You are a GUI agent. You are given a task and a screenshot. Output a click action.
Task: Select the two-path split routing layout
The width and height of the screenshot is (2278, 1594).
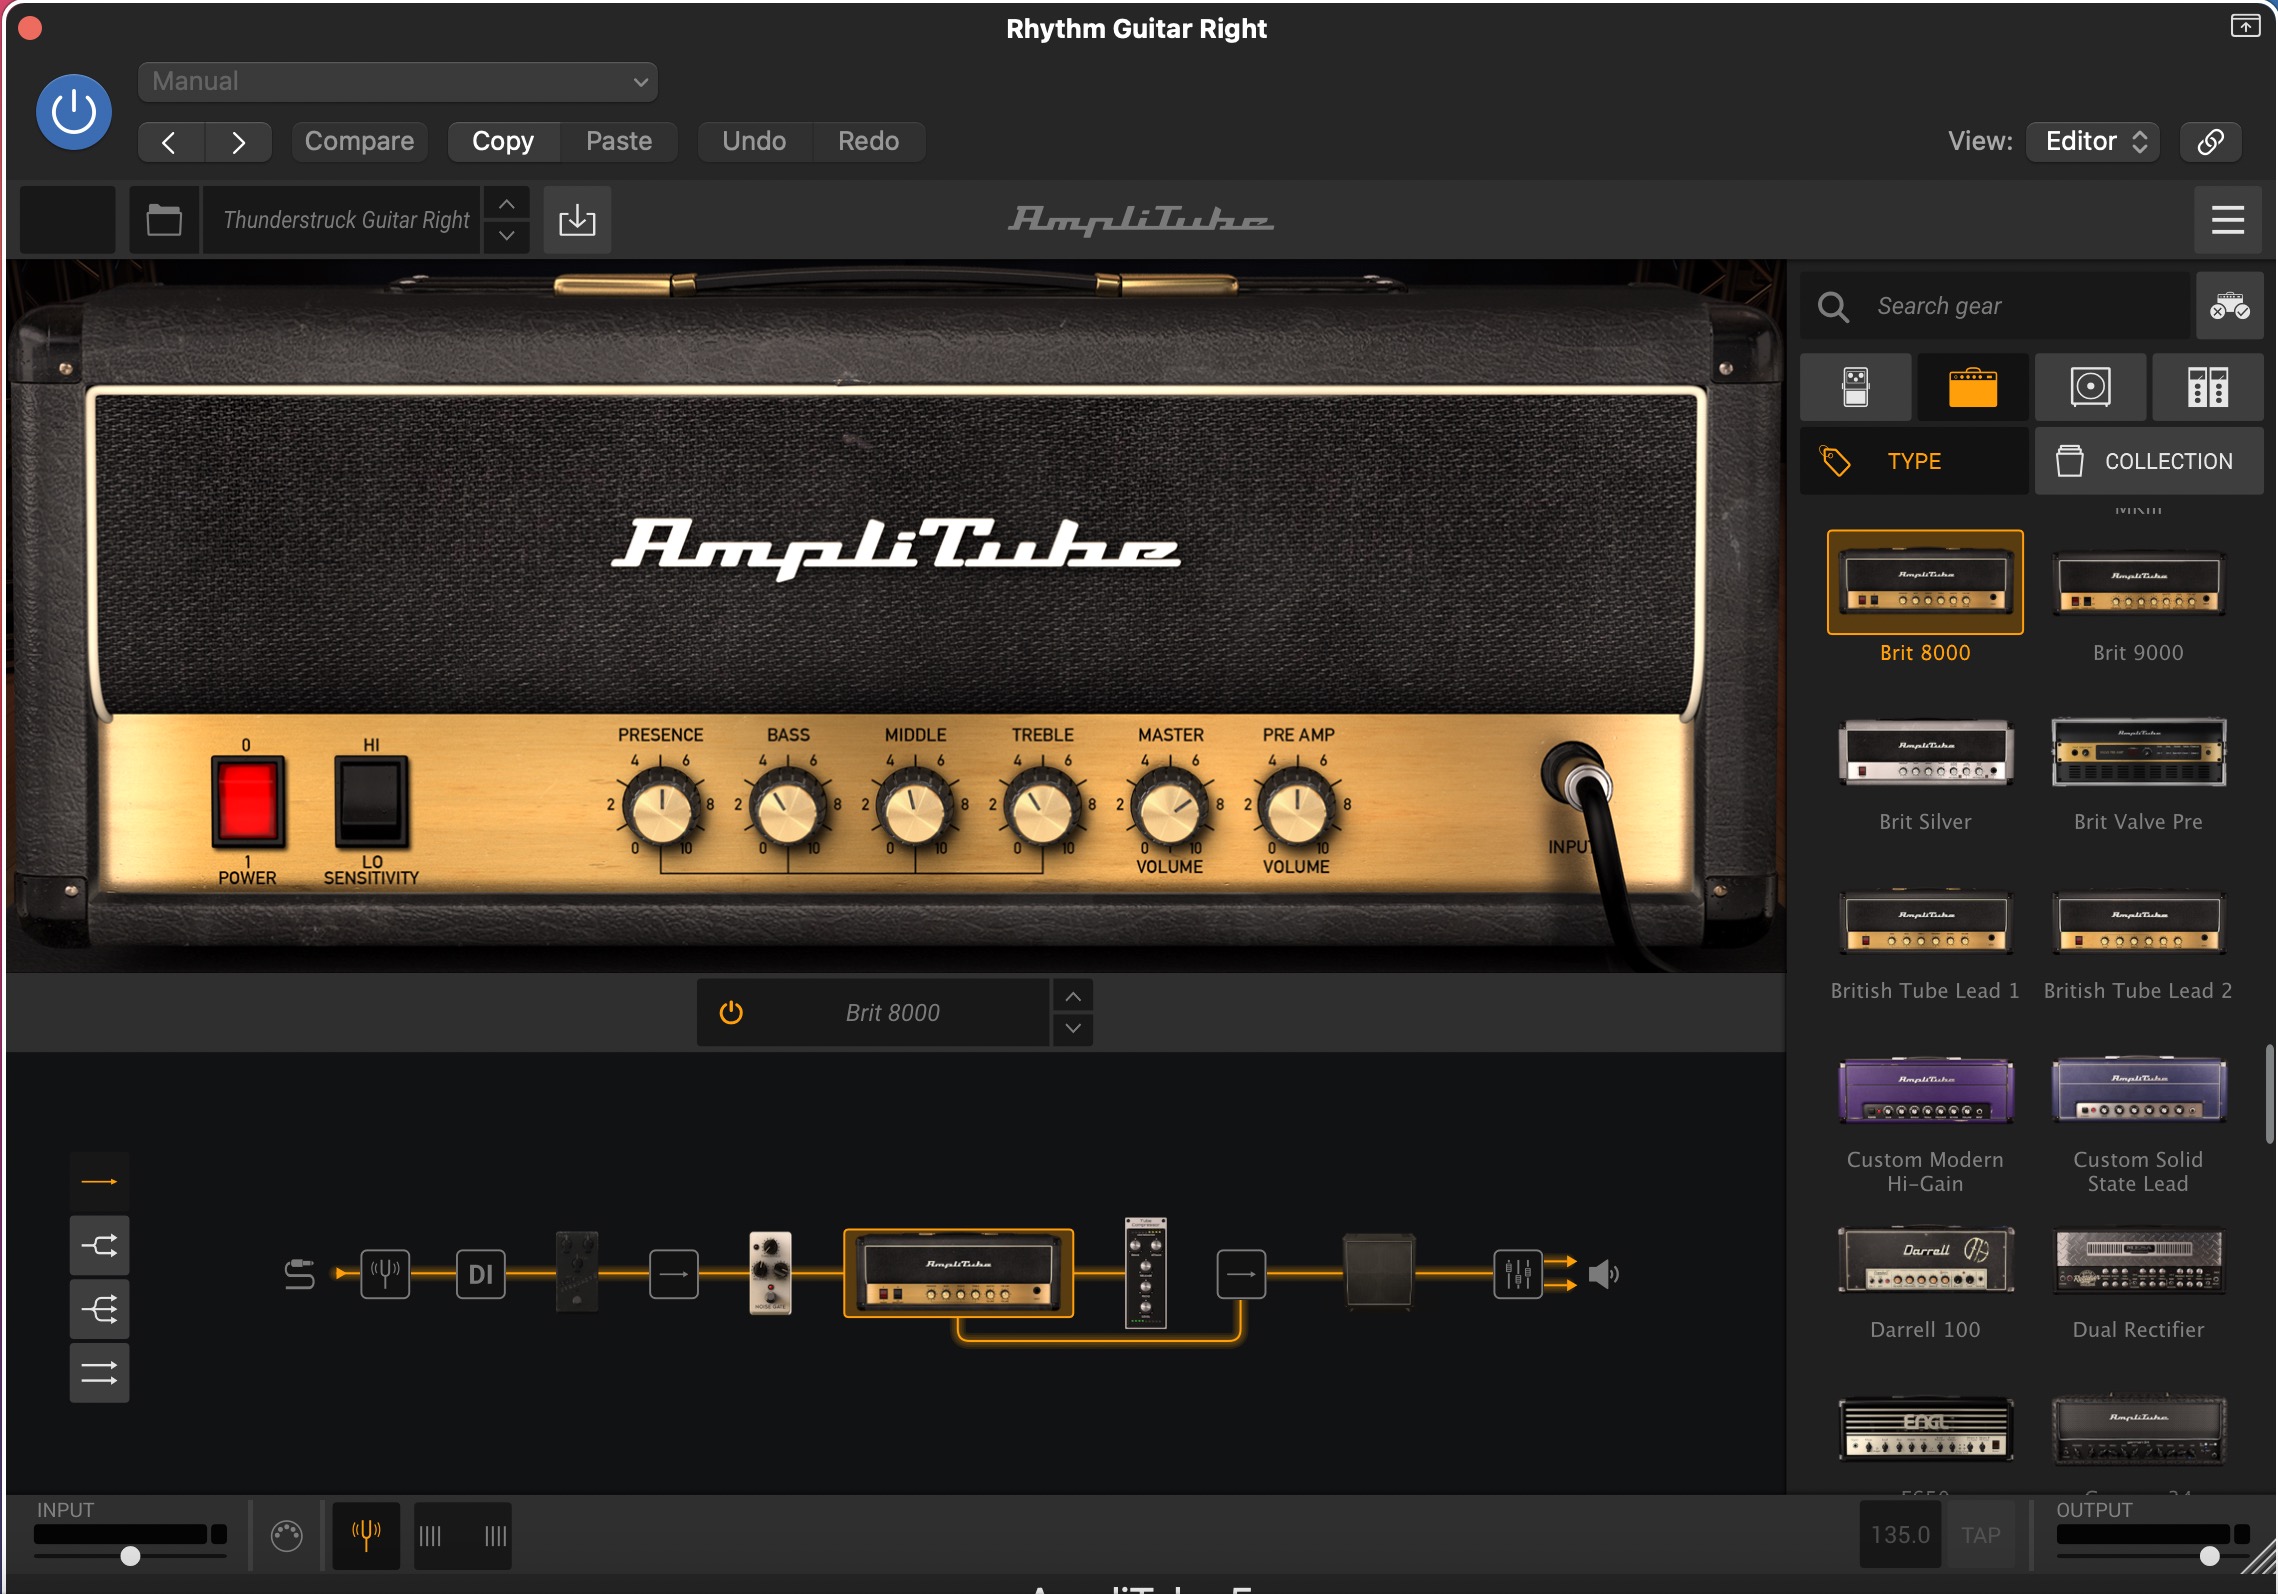[x=99, y=1245]
